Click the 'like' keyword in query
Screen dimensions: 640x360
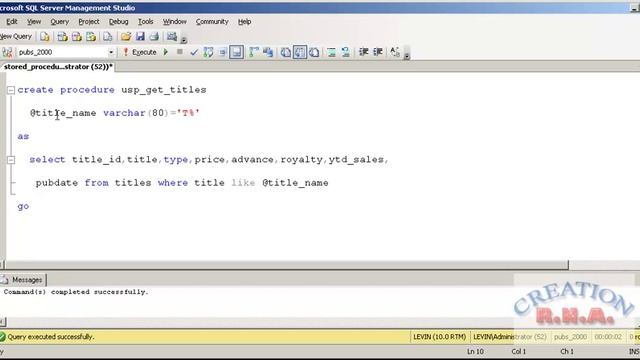[x=243, y=183]
